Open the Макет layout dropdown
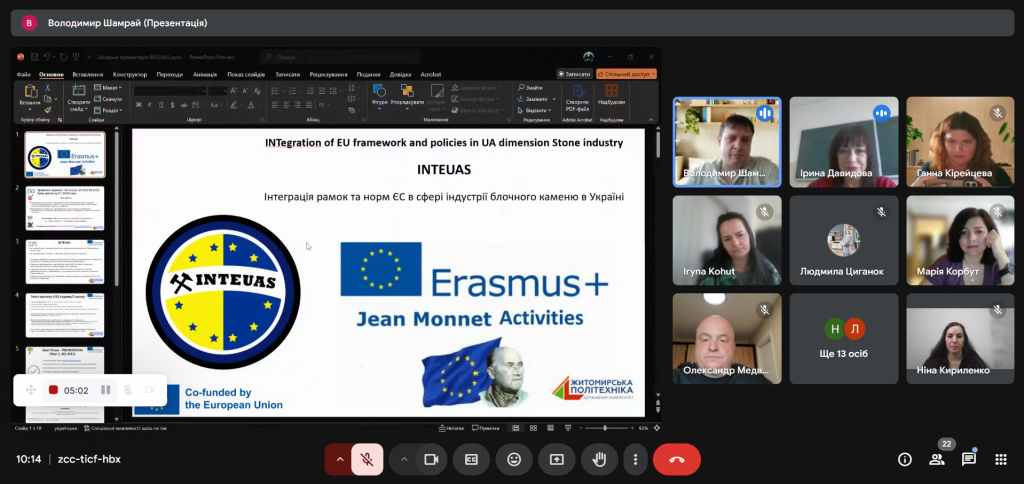The image size is (1024, 484). coord(108,88)
